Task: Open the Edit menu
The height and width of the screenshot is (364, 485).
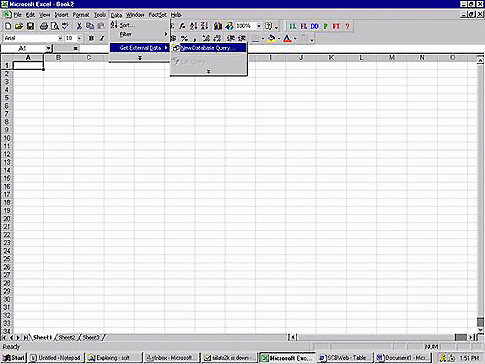Action: 30,15
